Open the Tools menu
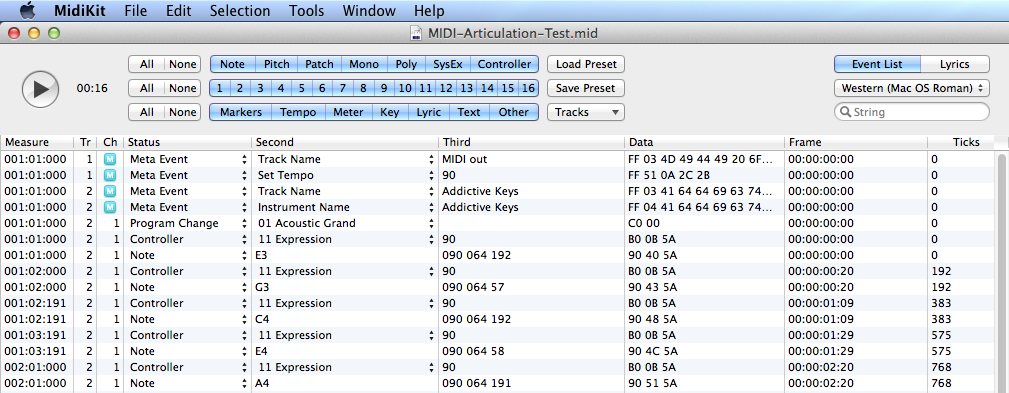1009x393 pixels. [306, 11]
